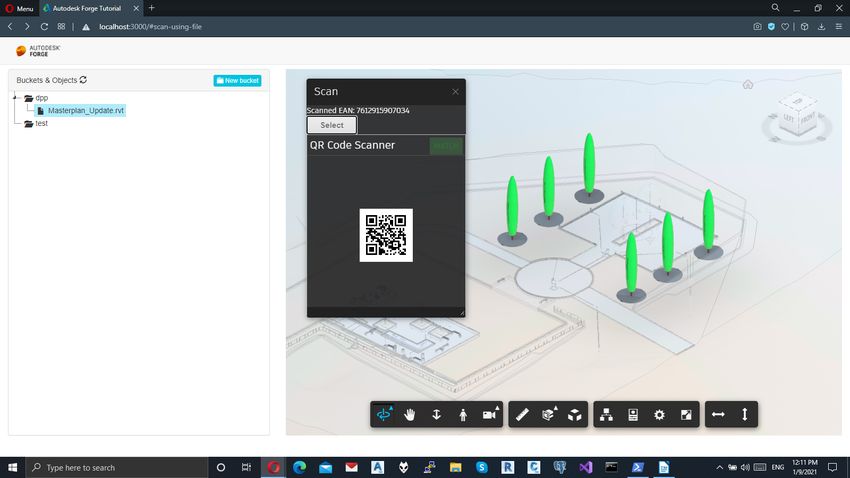
Task: Click the green QR Code Scanner button
Action: click(446, 145)
